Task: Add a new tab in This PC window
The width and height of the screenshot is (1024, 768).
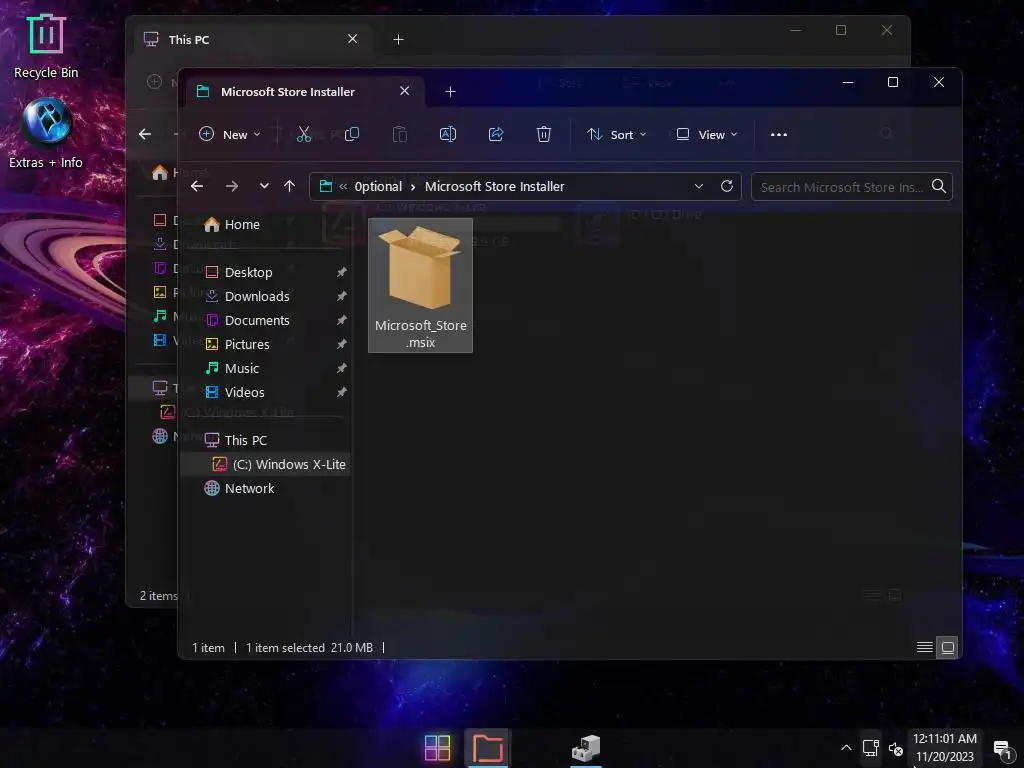Action: 398,40
